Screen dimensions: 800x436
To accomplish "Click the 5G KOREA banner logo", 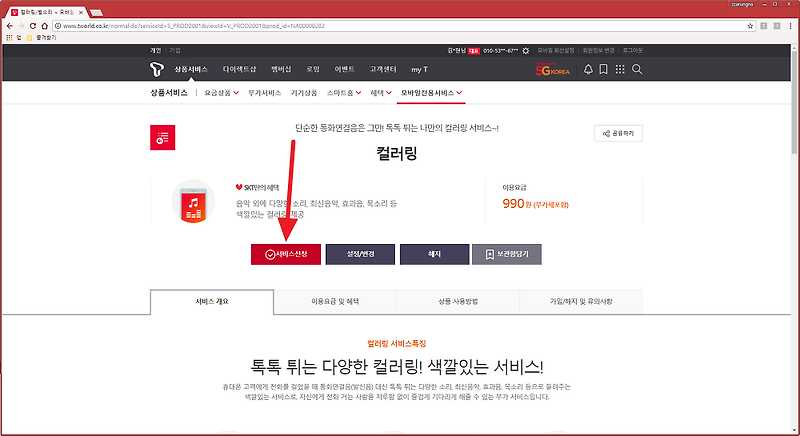I will tap(553, 69).
